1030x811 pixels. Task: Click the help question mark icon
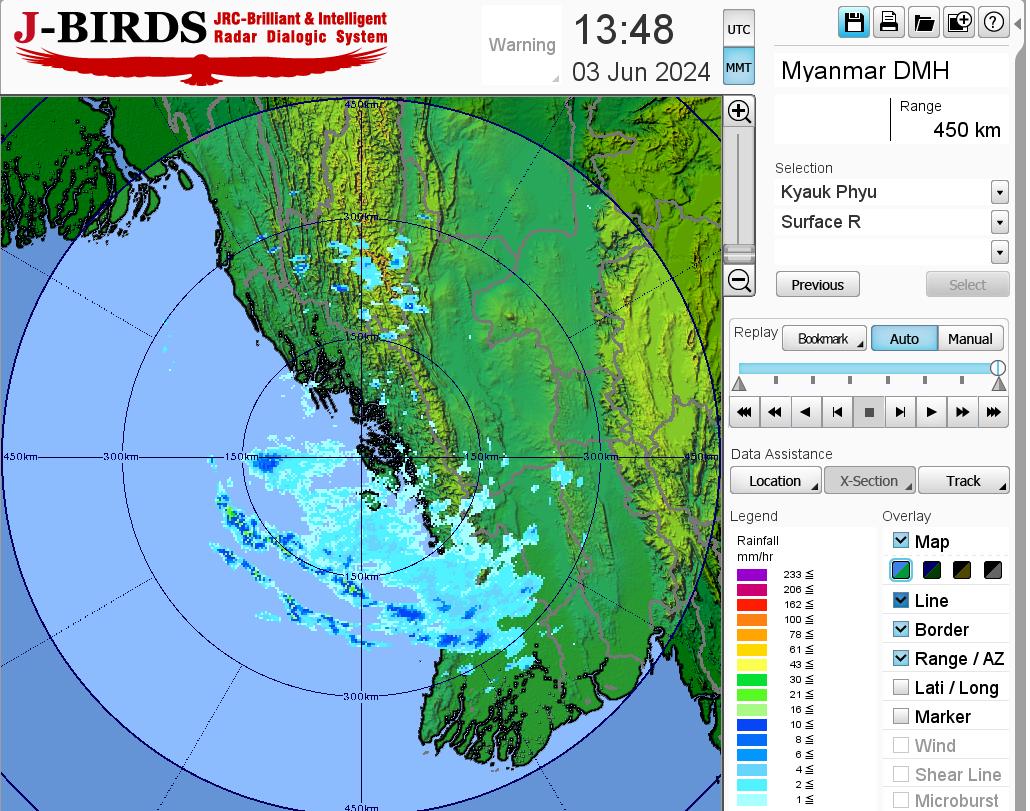pos(993,23)
